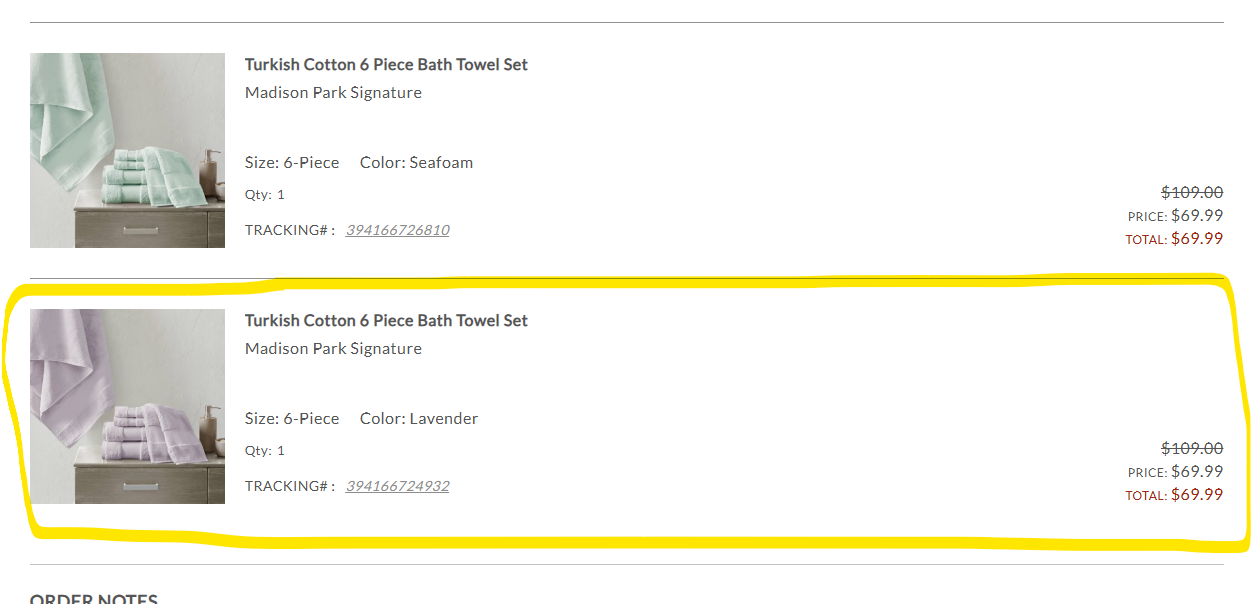
Task: Select Madison Park Signature brand on Lavender item
Action: point(333,349)
